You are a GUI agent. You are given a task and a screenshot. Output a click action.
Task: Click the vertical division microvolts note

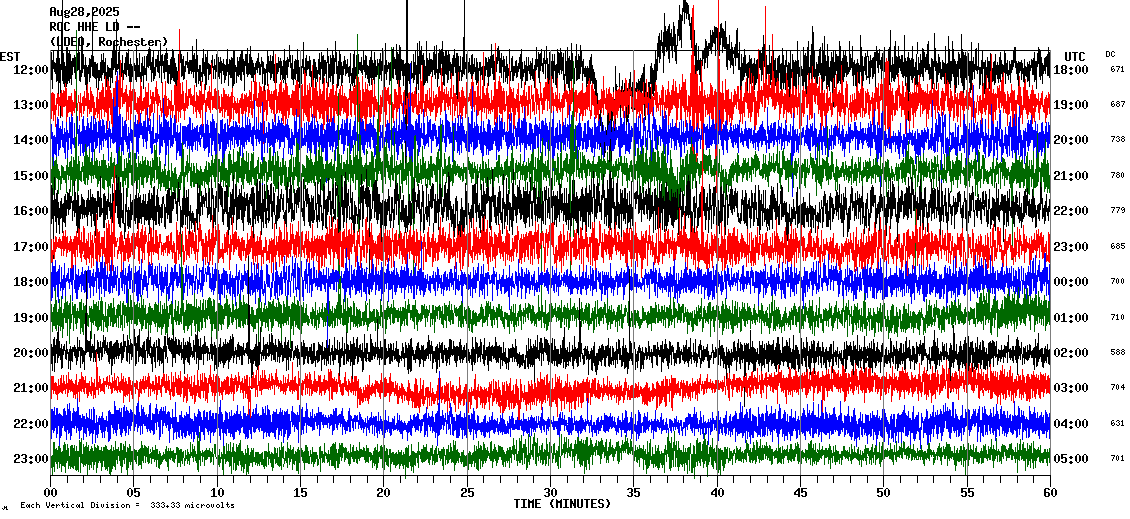coord(127,505)
